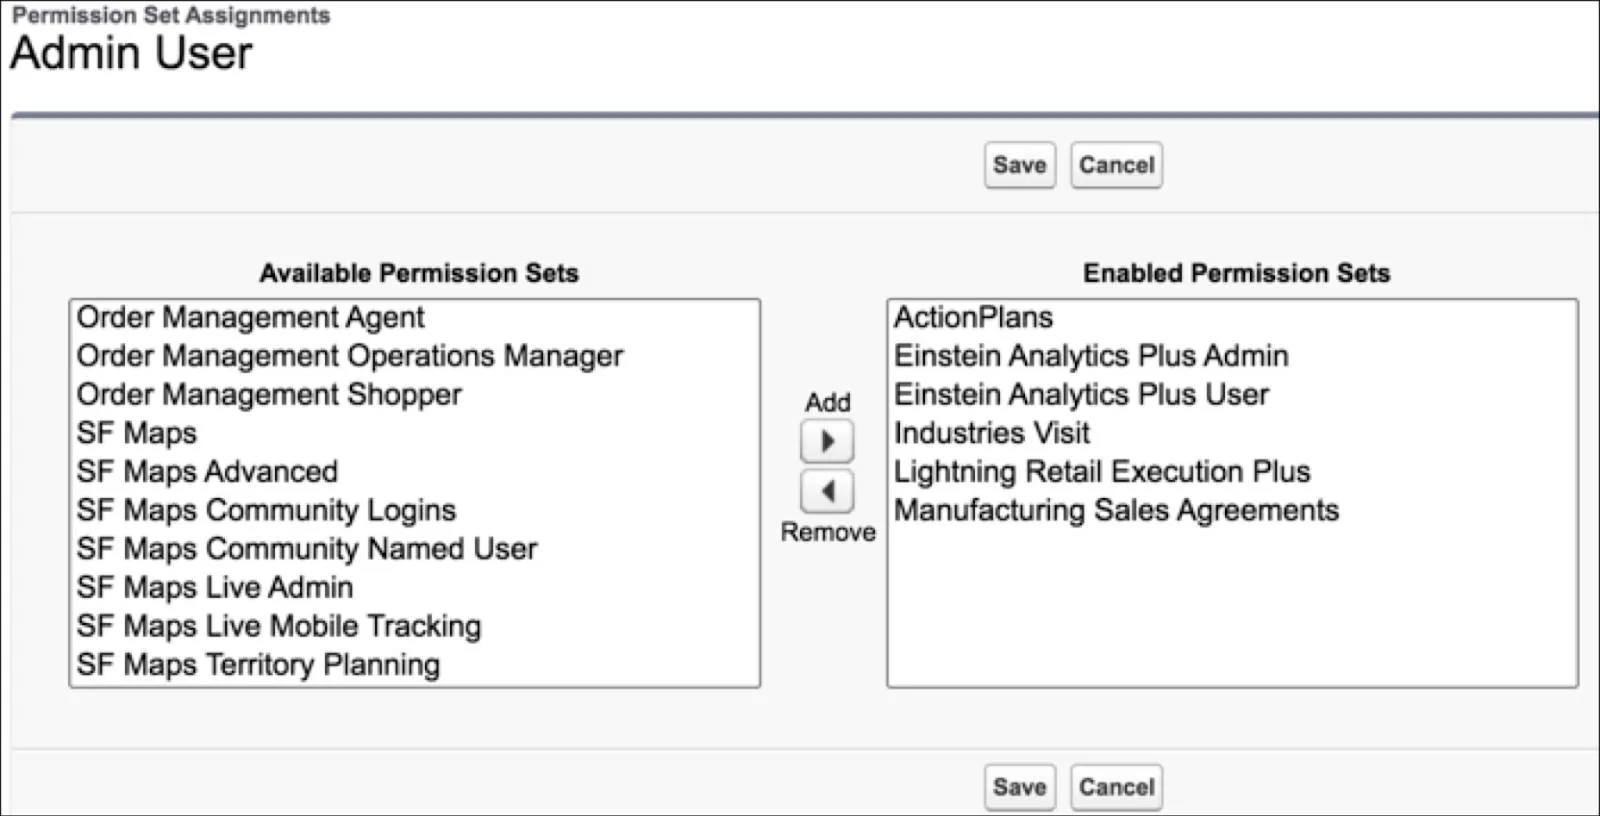Select Lightning Retail Execution Plus permission set

[1102, 471]
